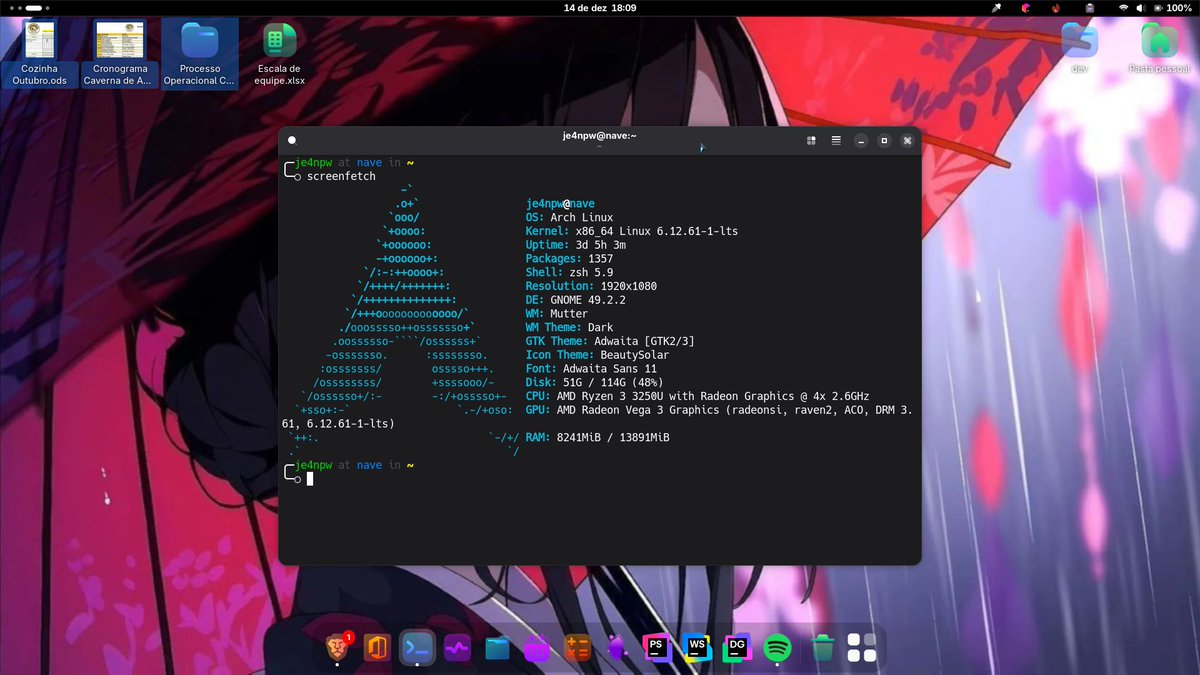Click the Icon Theme: BeautySolar line
The image size is (1200, 675).
(x=598, y=355)
